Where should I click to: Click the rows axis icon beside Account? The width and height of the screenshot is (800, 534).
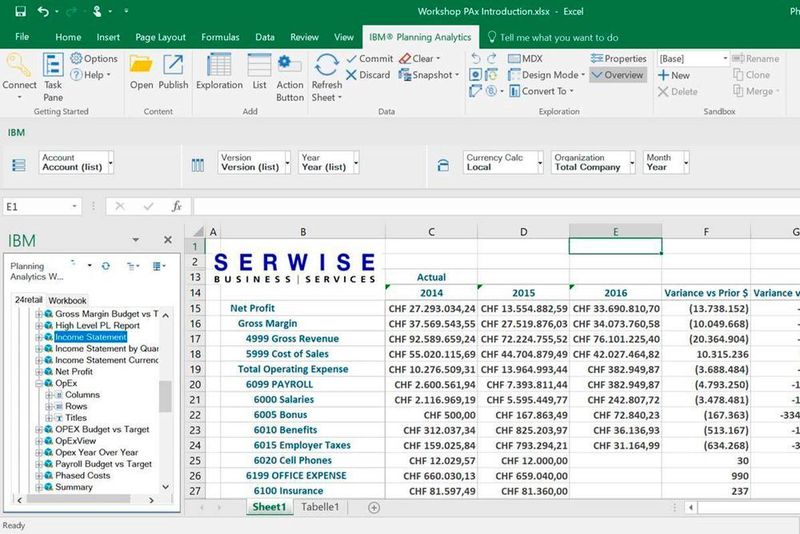(x=19, y=165)
